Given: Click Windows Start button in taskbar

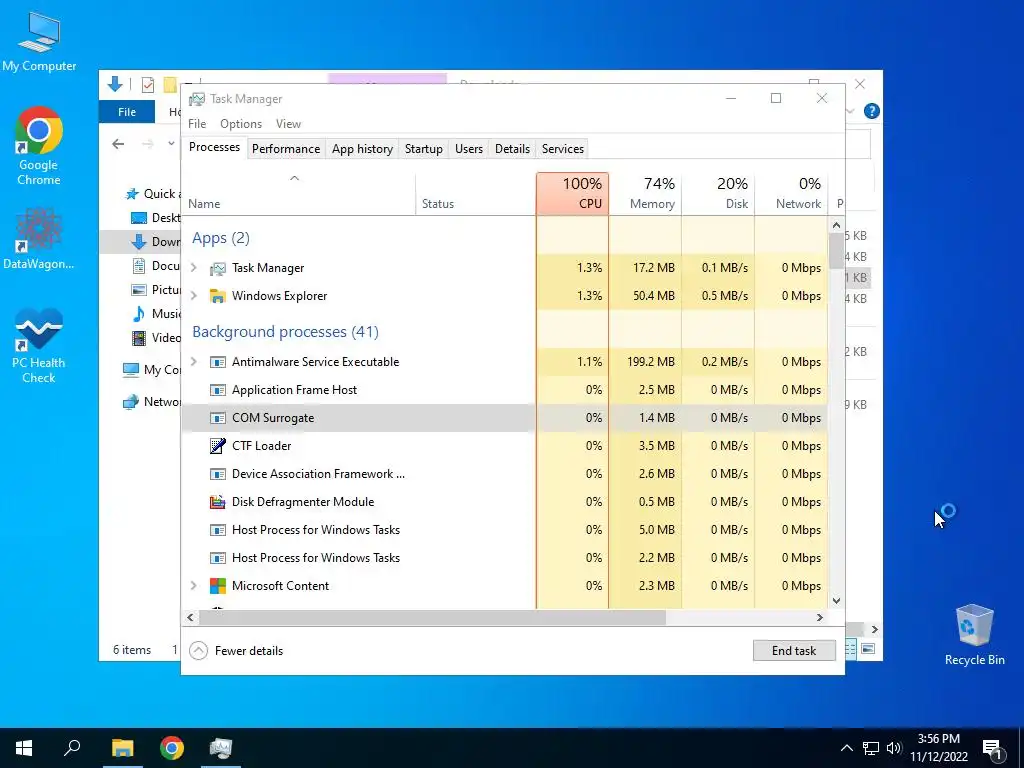Looking at the screenshot, I should pyautogui.click(x=24, y=748).
